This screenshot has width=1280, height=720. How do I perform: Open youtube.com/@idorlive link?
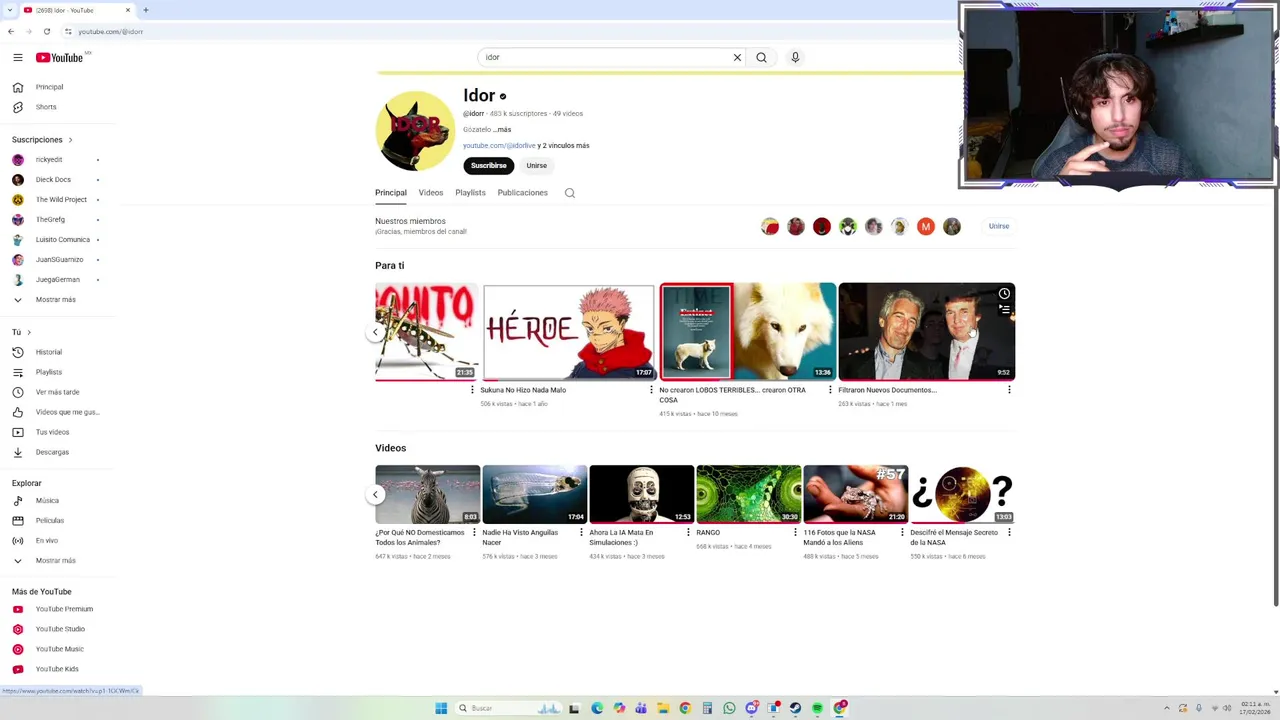point(499,146)
